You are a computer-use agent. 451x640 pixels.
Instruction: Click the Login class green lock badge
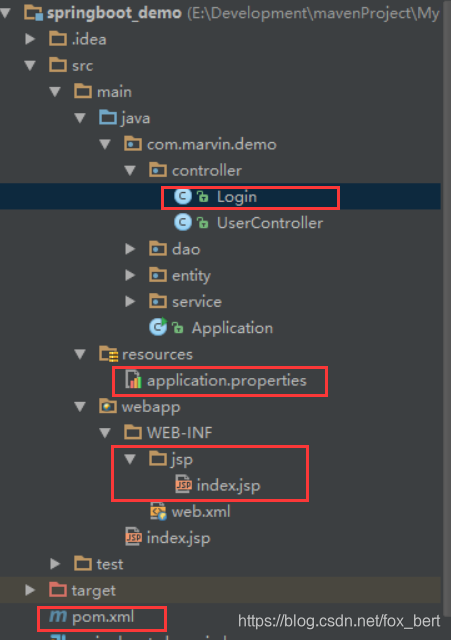coord(203,197)
